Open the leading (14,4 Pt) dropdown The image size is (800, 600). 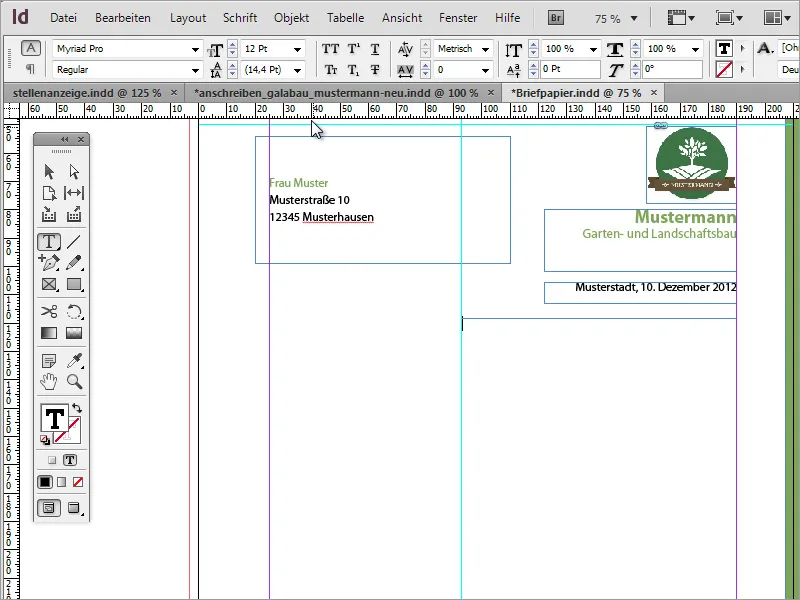(297, 70)
